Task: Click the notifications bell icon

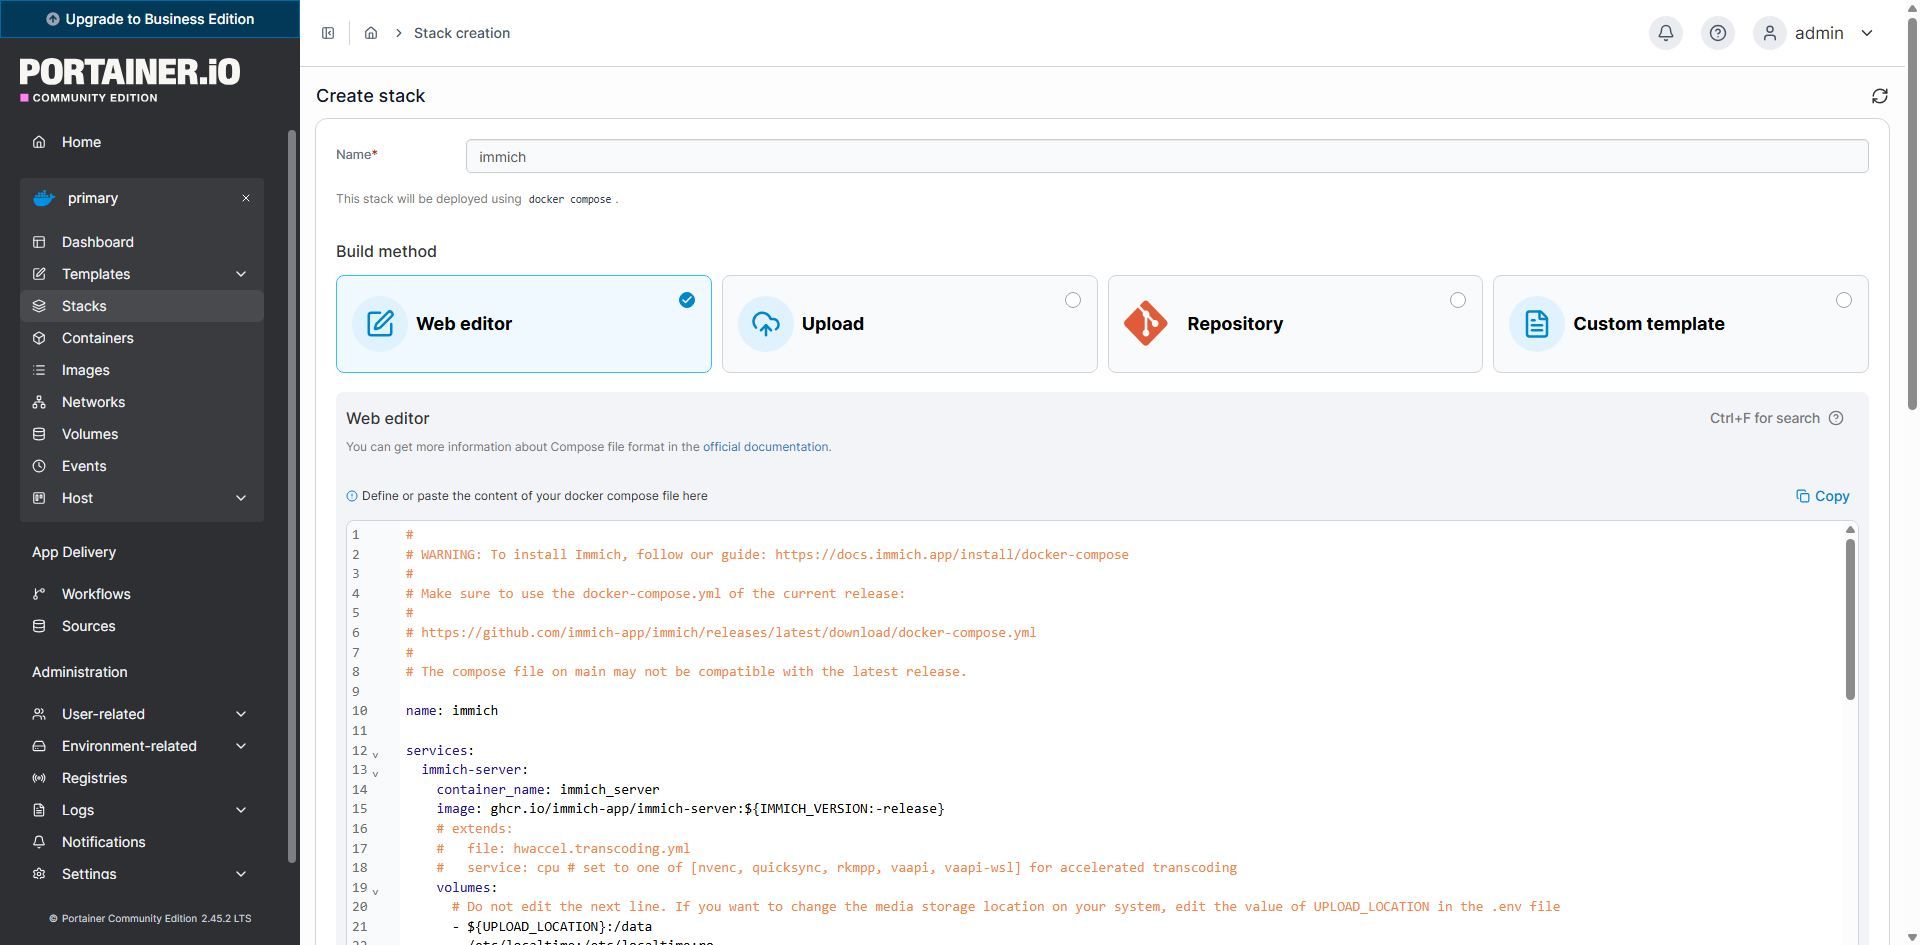Action: tap(1666, 33)
